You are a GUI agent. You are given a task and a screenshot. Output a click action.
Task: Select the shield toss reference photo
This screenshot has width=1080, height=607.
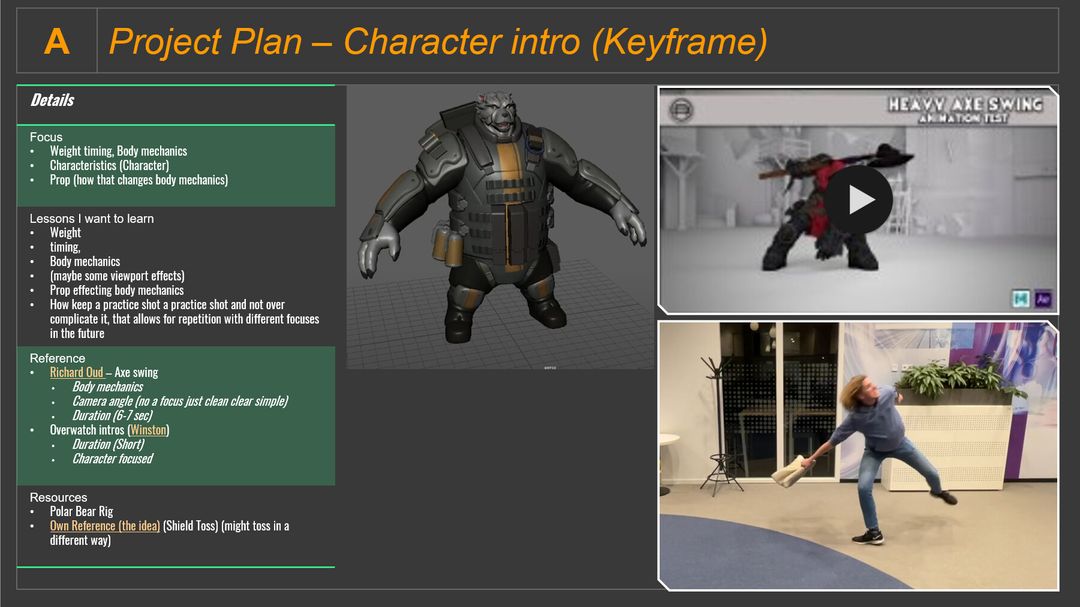[858, 455]
